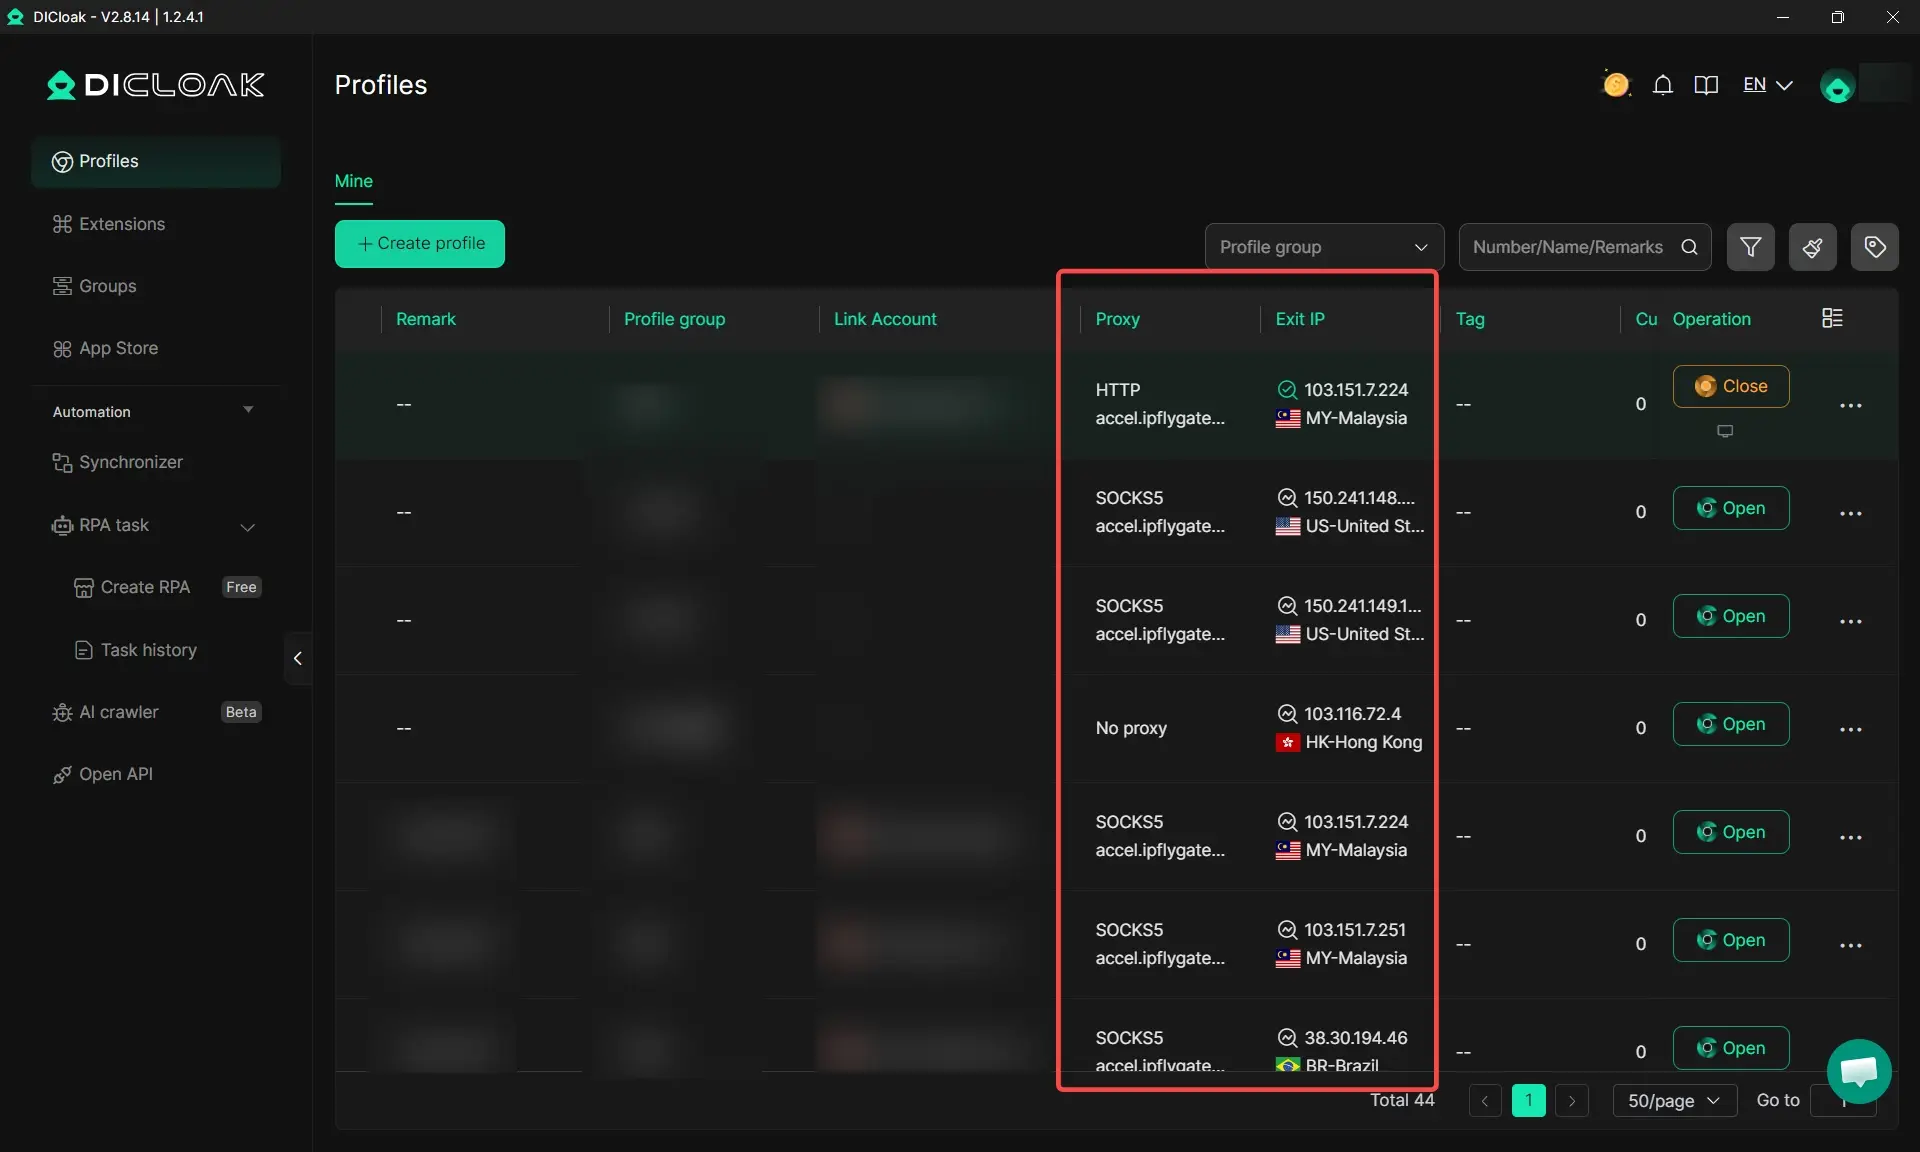Open the EN language selector
Viewport: 1920px width, 1152px height.
click(1767, 85)
